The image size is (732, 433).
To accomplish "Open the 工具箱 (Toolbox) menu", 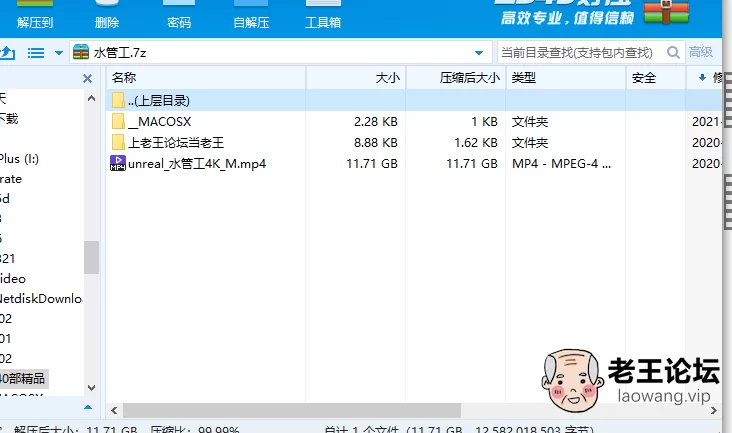I will pos(322,20).
